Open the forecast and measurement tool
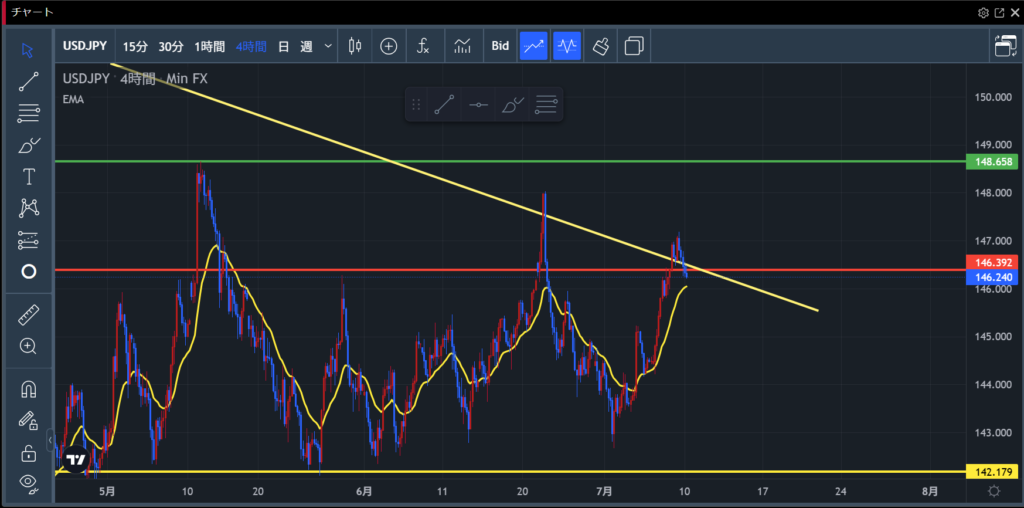Screen dimensions: 1024x508 coord(28,240)
